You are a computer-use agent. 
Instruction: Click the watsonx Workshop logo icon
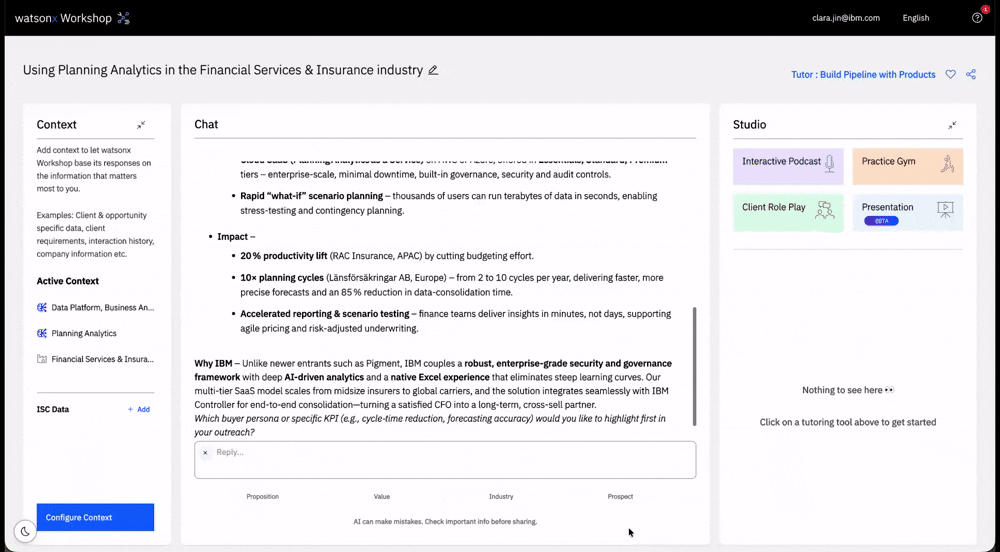124,18
